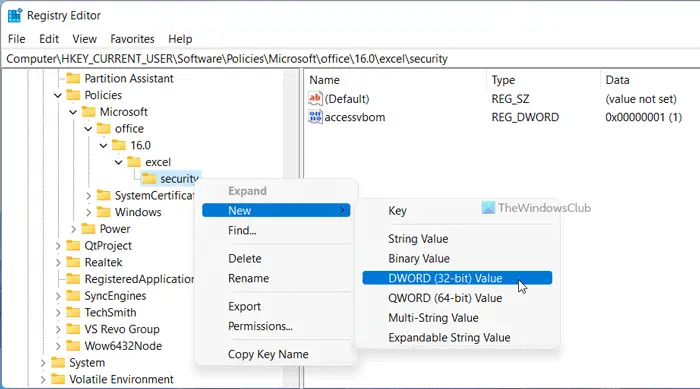
Task: Collapse the Microsoft tree node
Action: coord(73,112)
